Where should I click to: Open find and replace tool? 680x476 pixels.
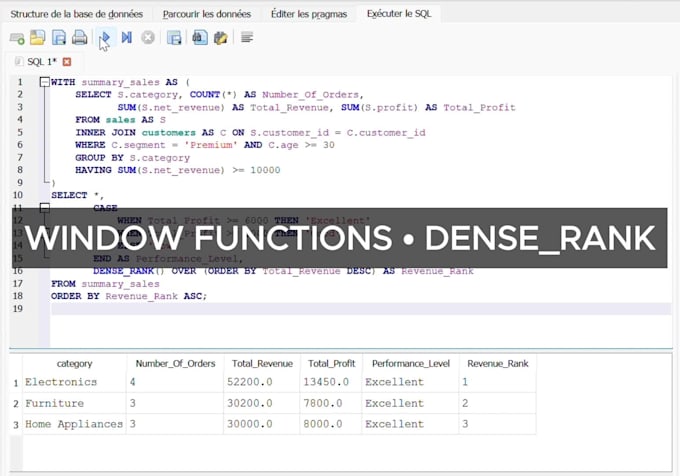tap(221, 38)
